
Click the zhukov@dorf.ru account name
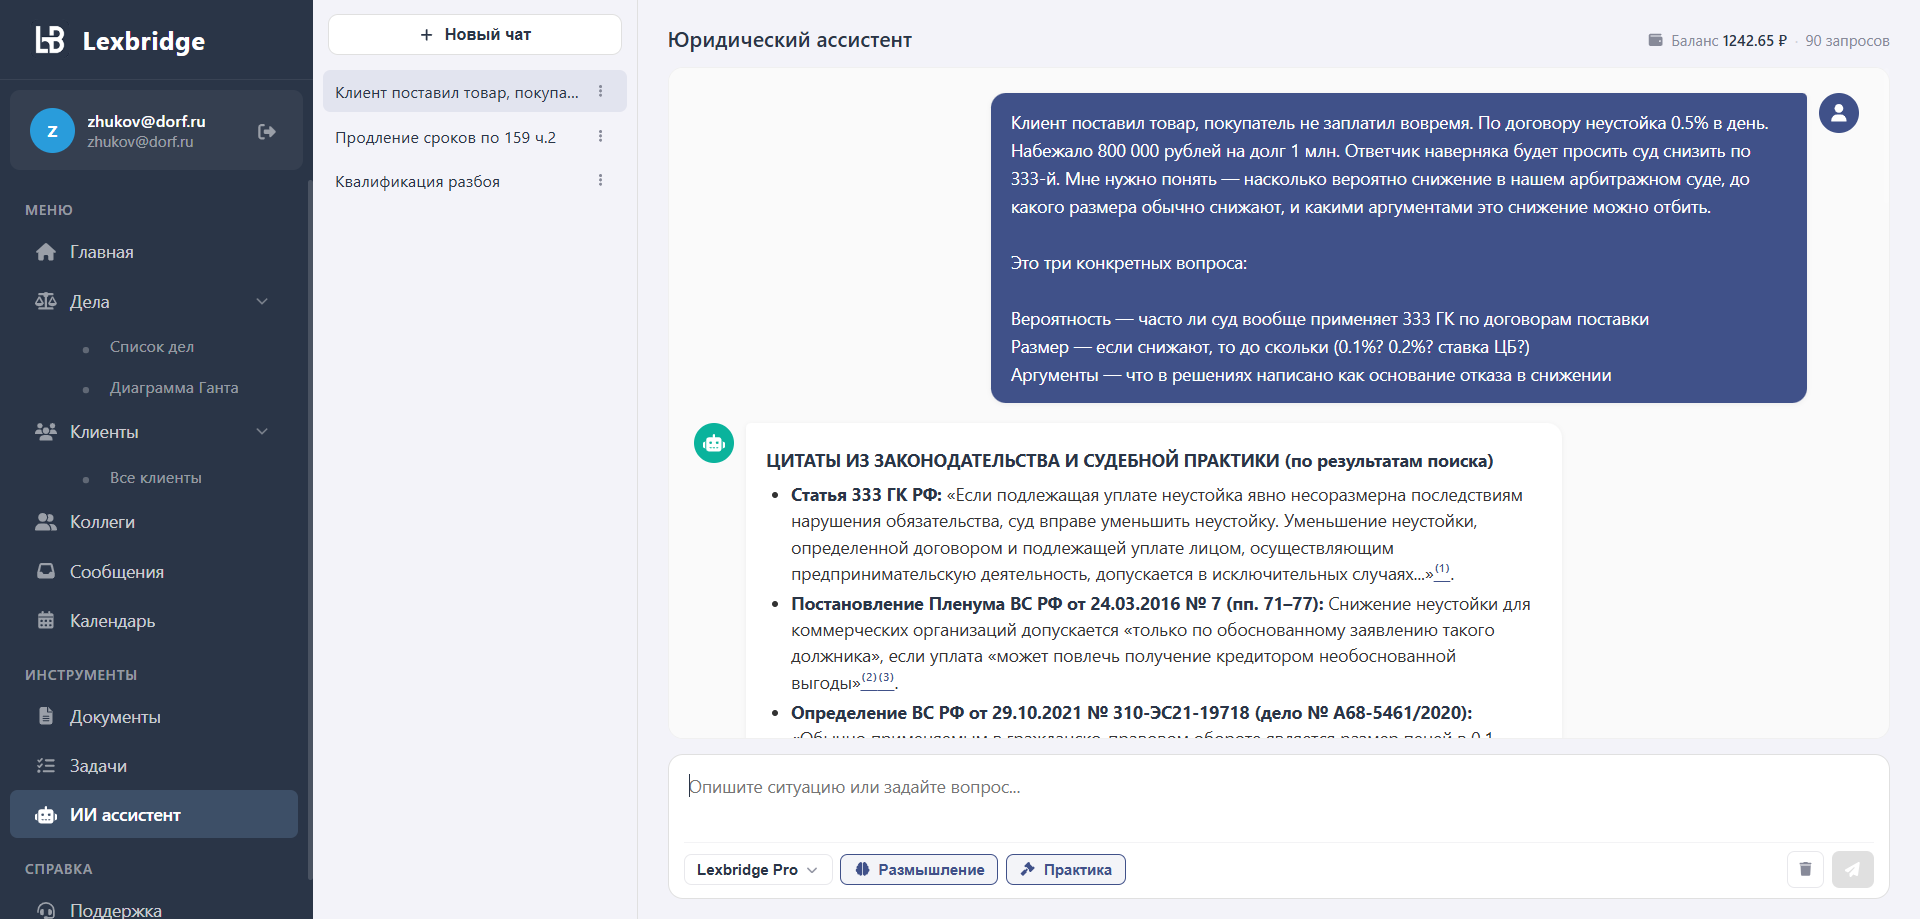coord(146,121)
